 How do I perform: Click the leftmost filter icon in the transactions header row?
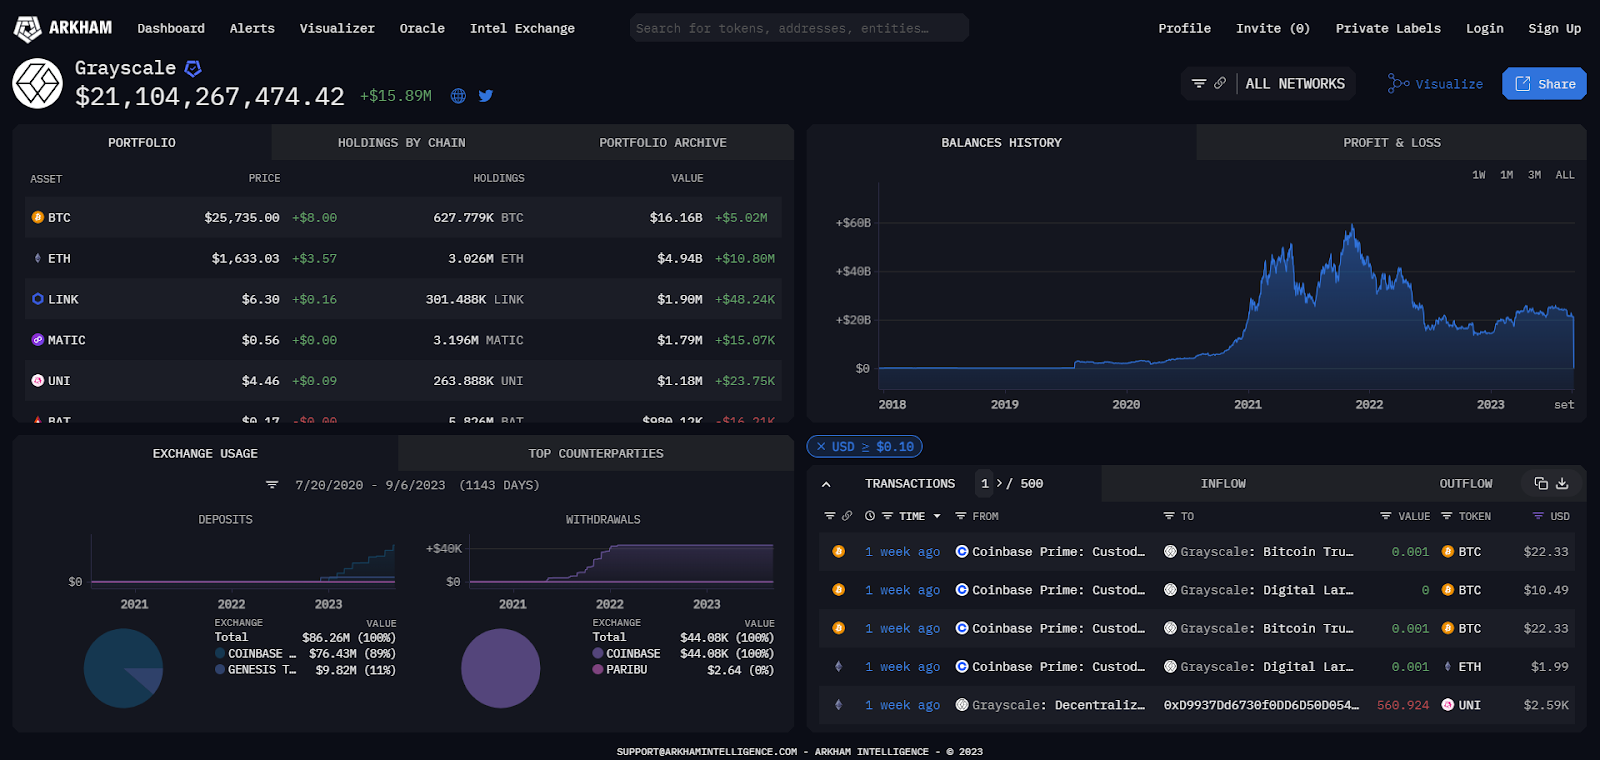(829, 516)
